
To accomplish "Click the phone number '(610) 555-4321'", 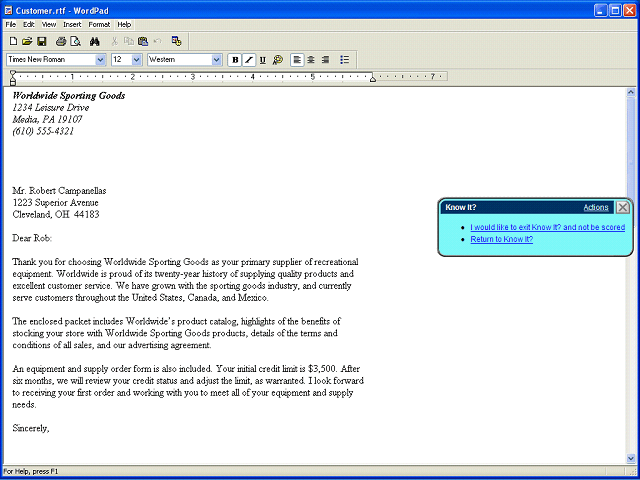I will (x=43, y=131).
